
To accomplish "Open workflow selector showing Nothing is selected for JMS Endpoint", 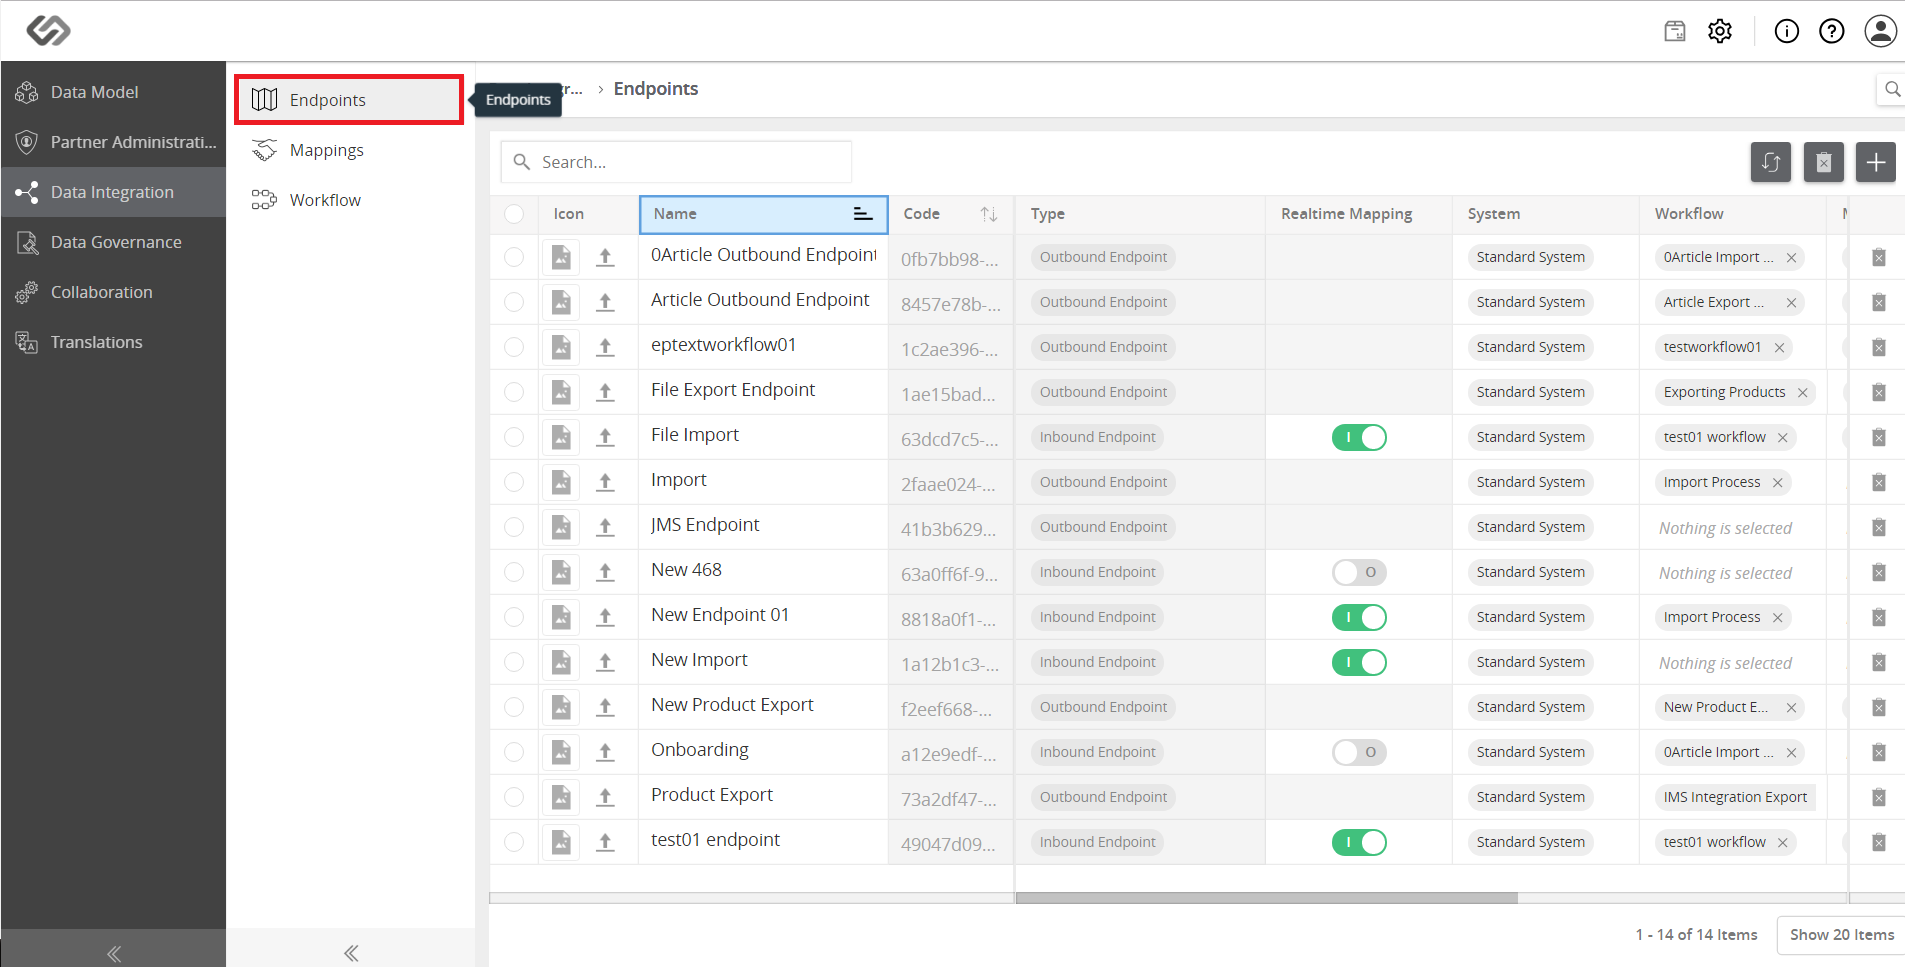I will [x=1725, y=528].
